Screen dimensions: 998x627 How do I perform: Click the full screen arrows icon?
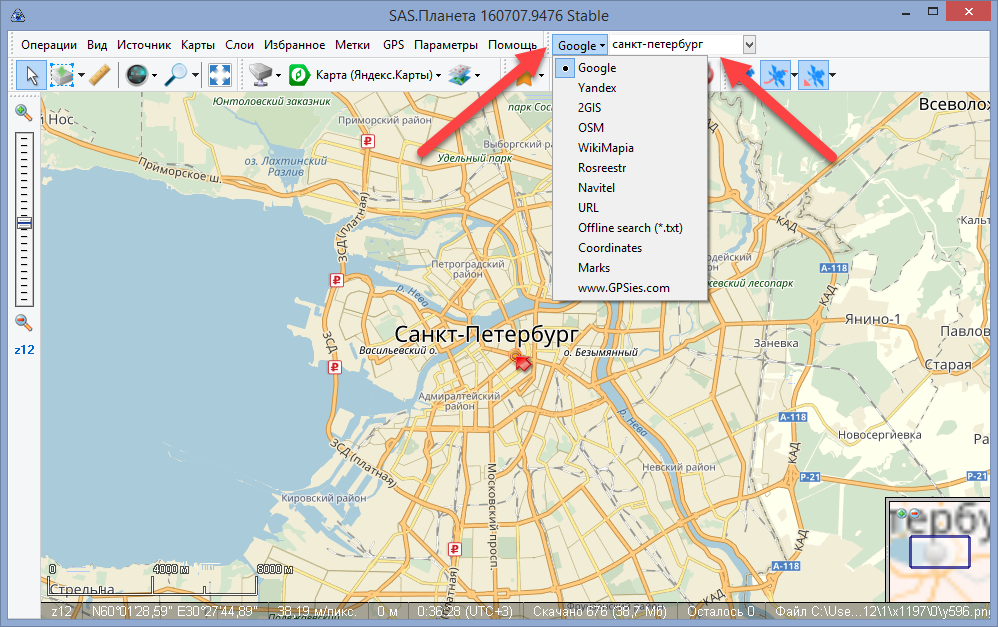pos(220,75)
